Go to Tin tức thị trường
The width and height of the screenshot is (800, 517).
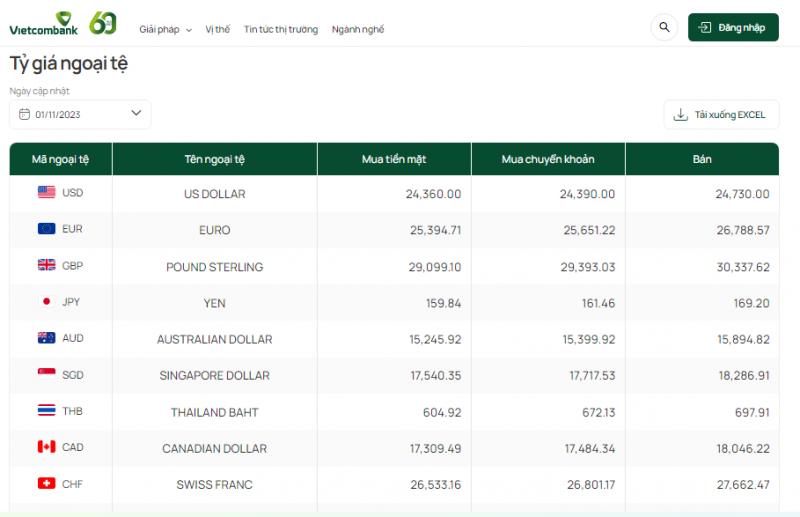point(281,30)
